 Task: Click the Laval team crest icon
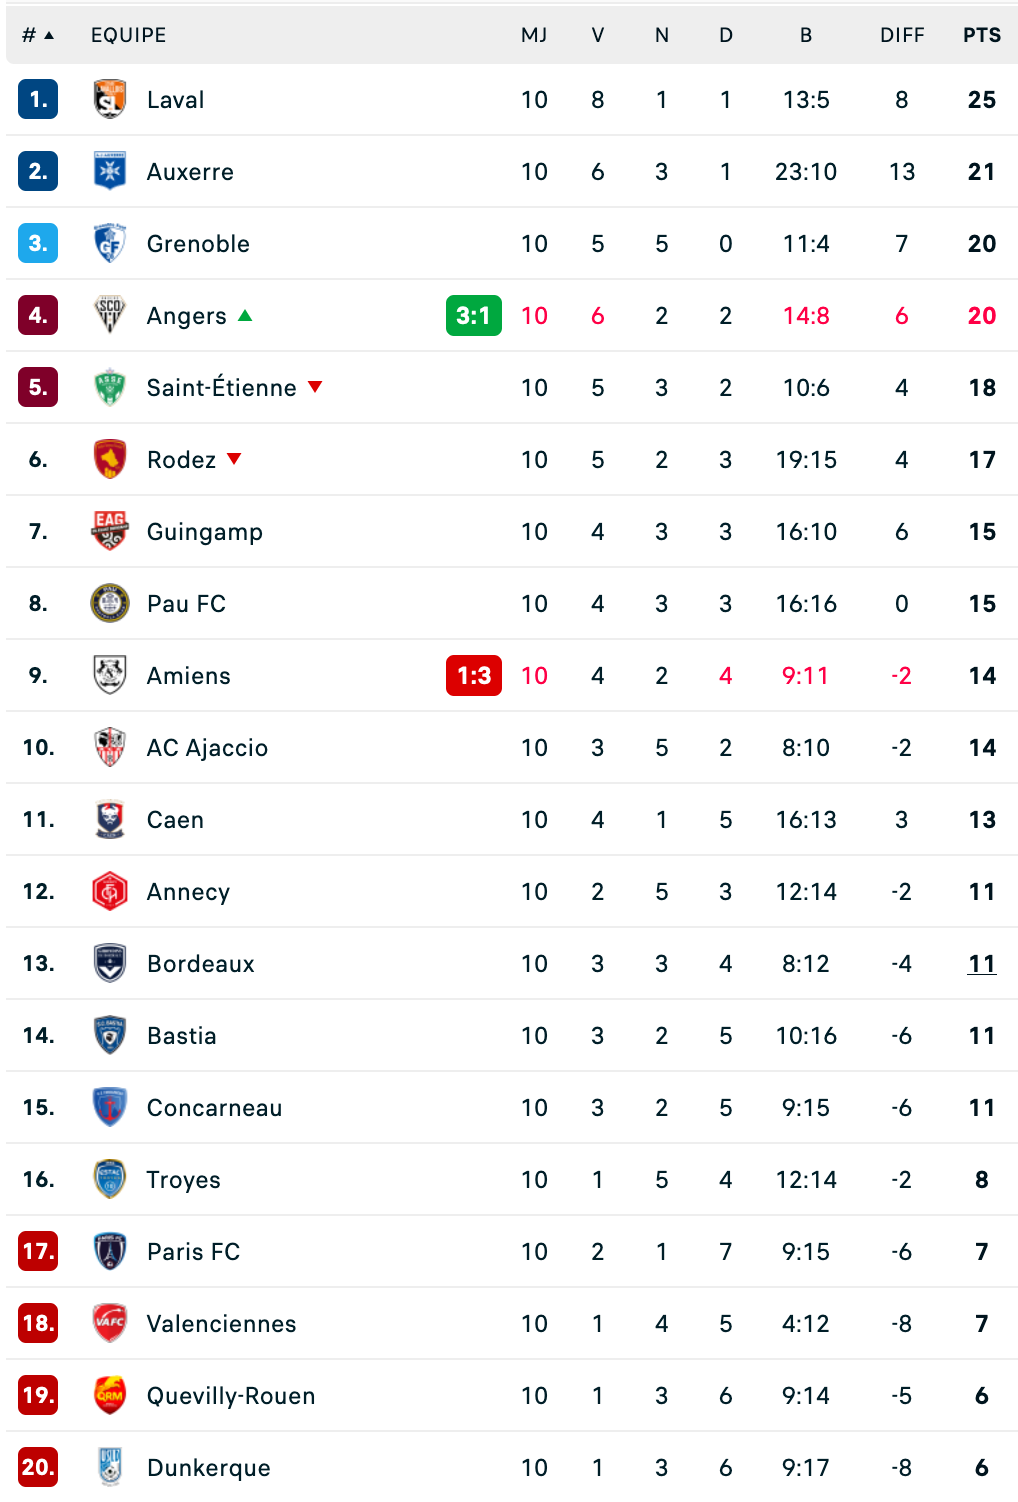pos(109,99)
